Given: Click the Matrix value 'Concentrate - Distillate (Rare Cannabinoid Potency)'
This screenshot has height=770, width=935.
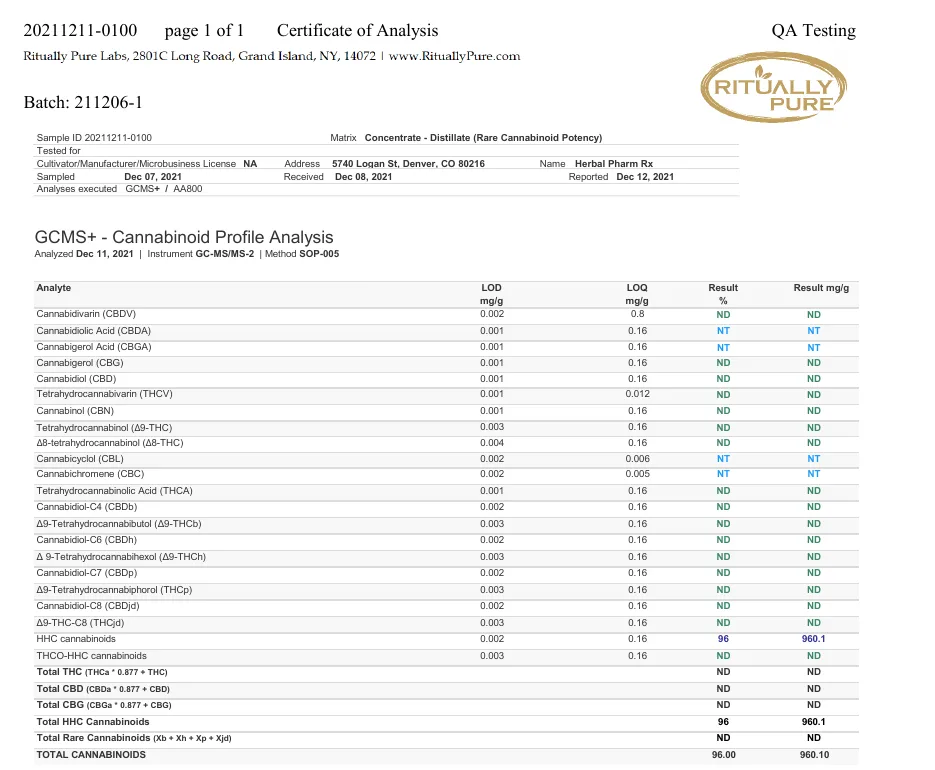Looking at the screenshot, I should (x=483, y=138).
